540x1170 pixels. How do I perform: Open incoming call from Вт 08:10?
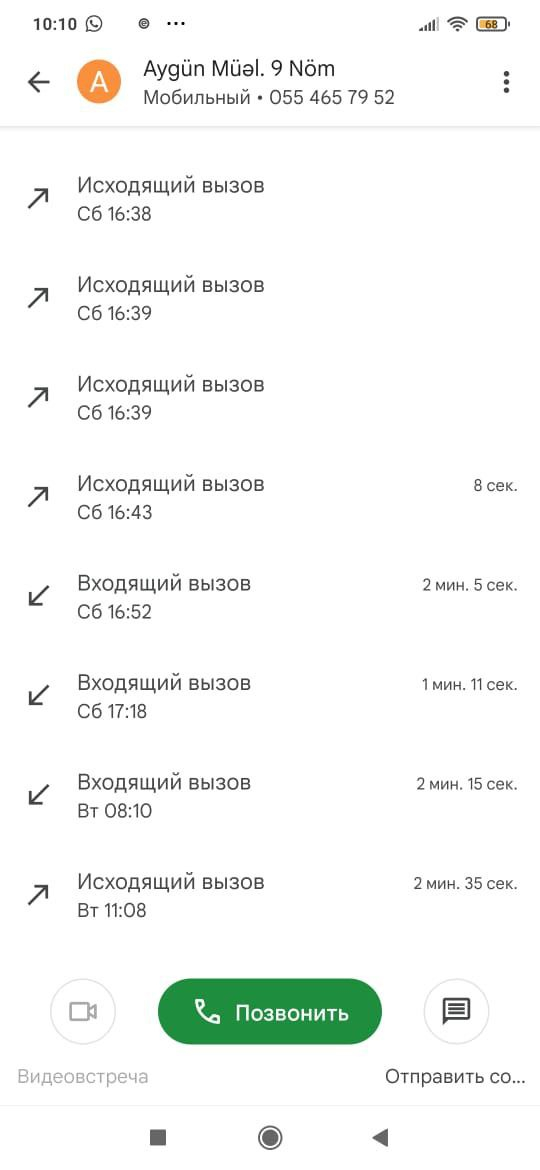[270, 795]
